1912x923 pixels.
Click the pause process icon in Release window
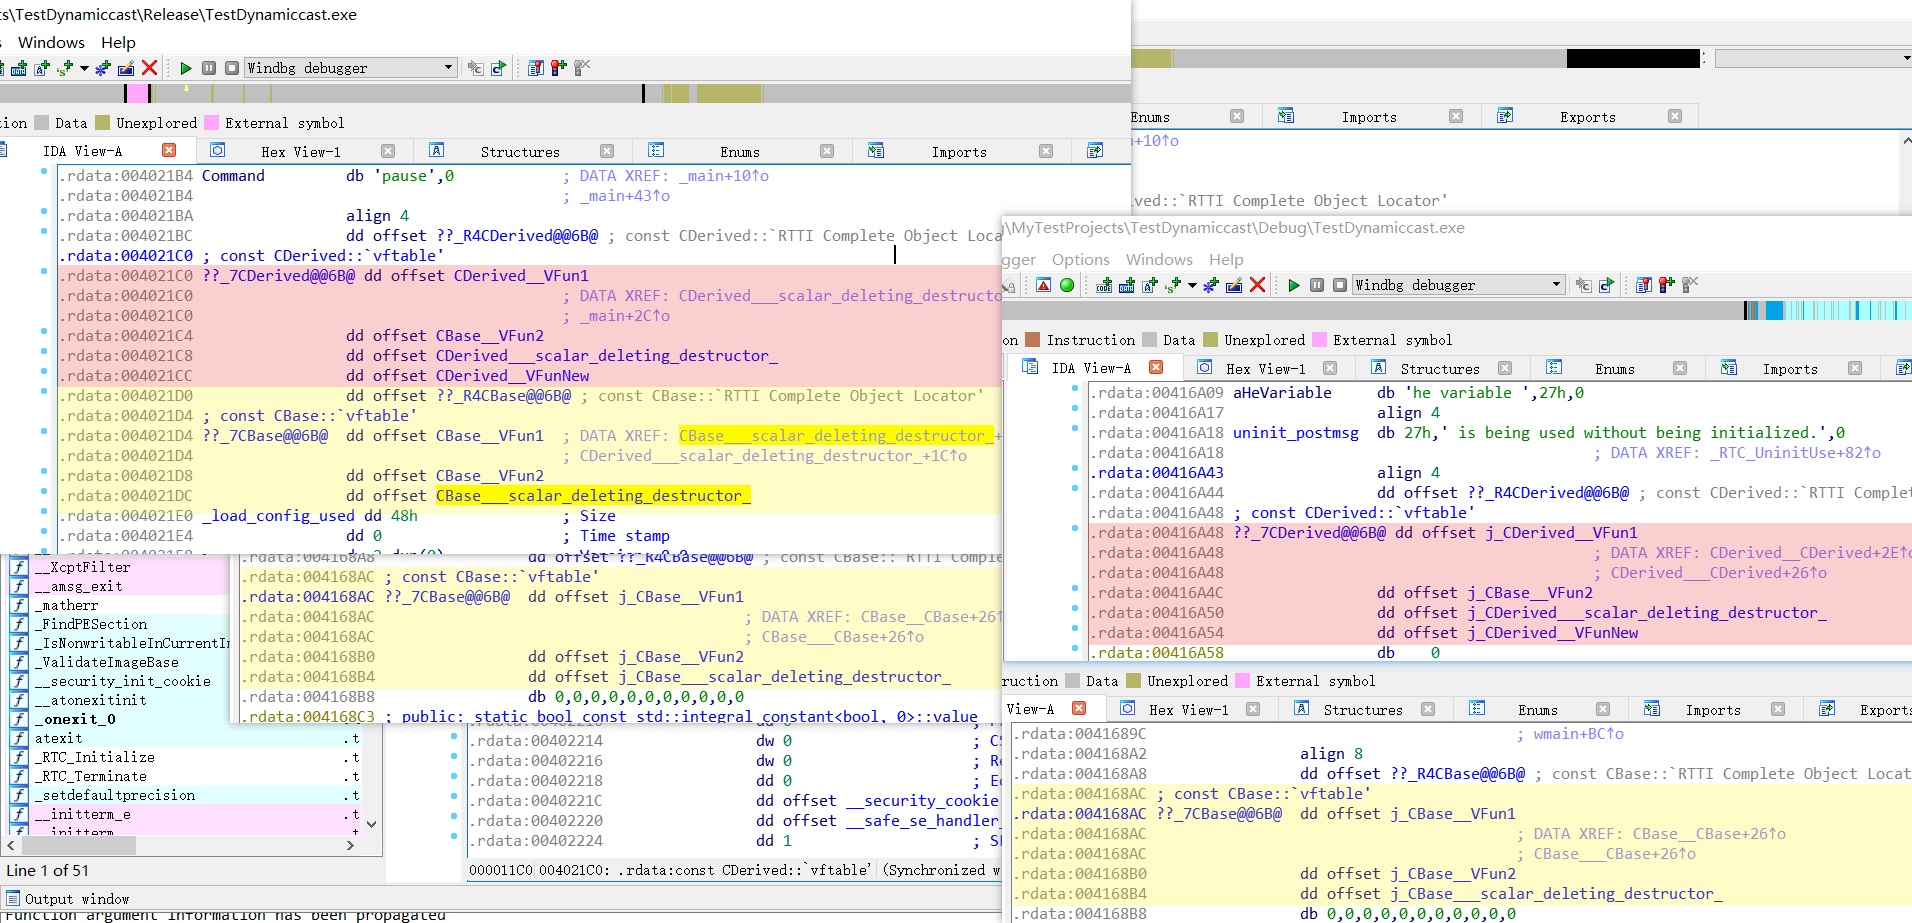pyautogui.click(x=209, y=68)
